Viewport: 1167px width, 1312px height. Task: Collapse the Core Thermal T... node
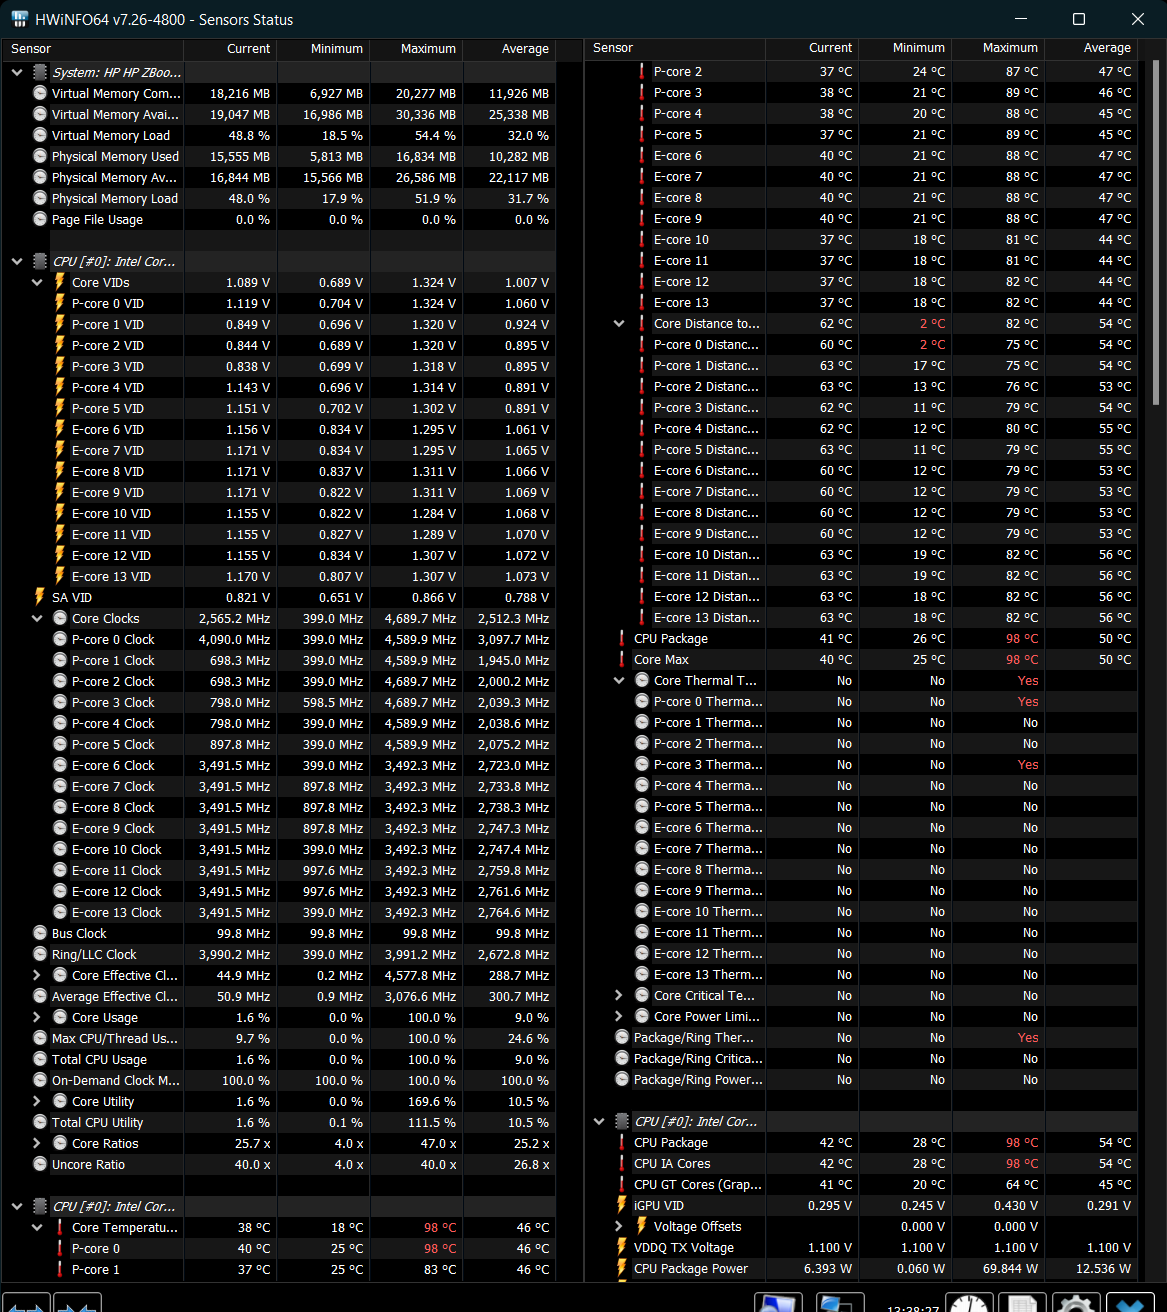[619, 680]
